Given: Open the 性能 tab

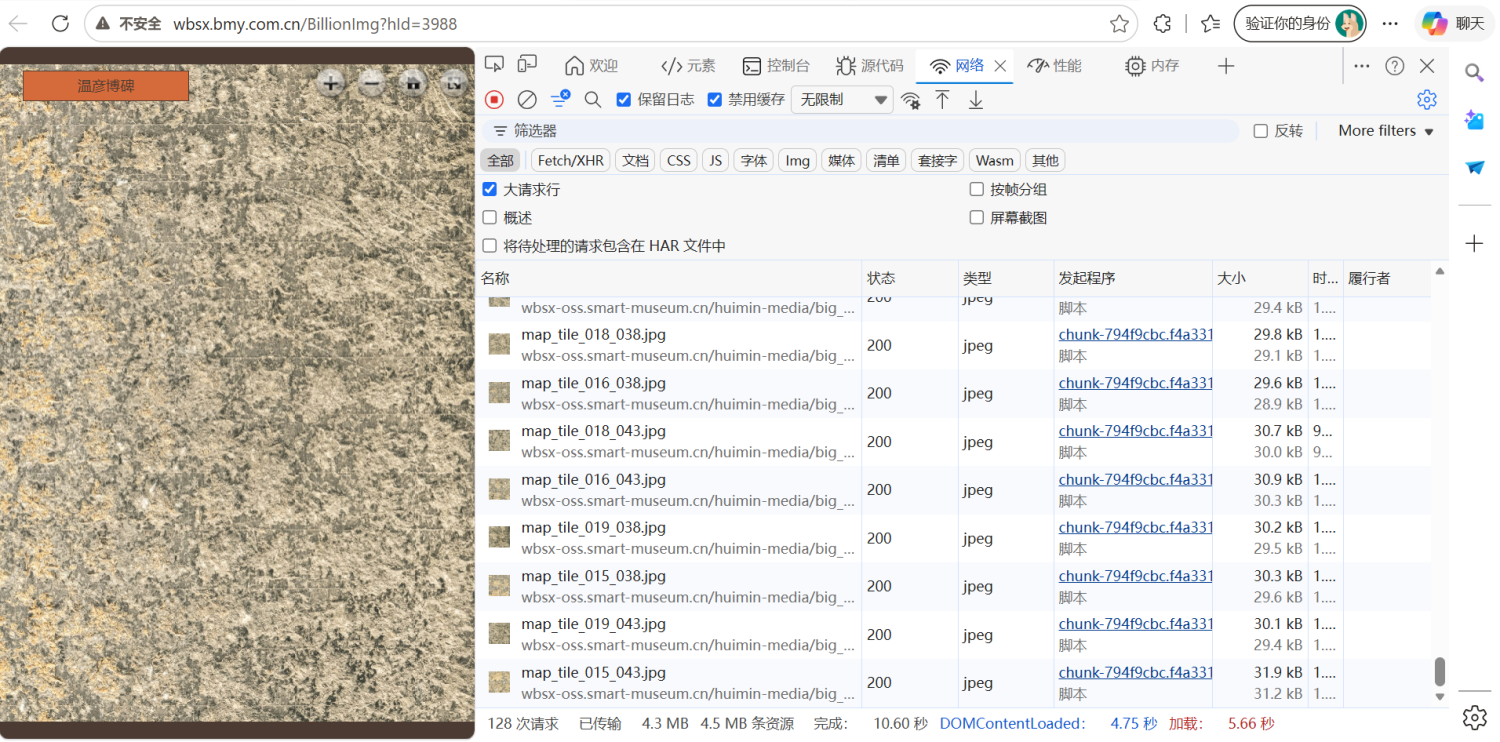Looking at the screenshot, I should [1055, 66].
